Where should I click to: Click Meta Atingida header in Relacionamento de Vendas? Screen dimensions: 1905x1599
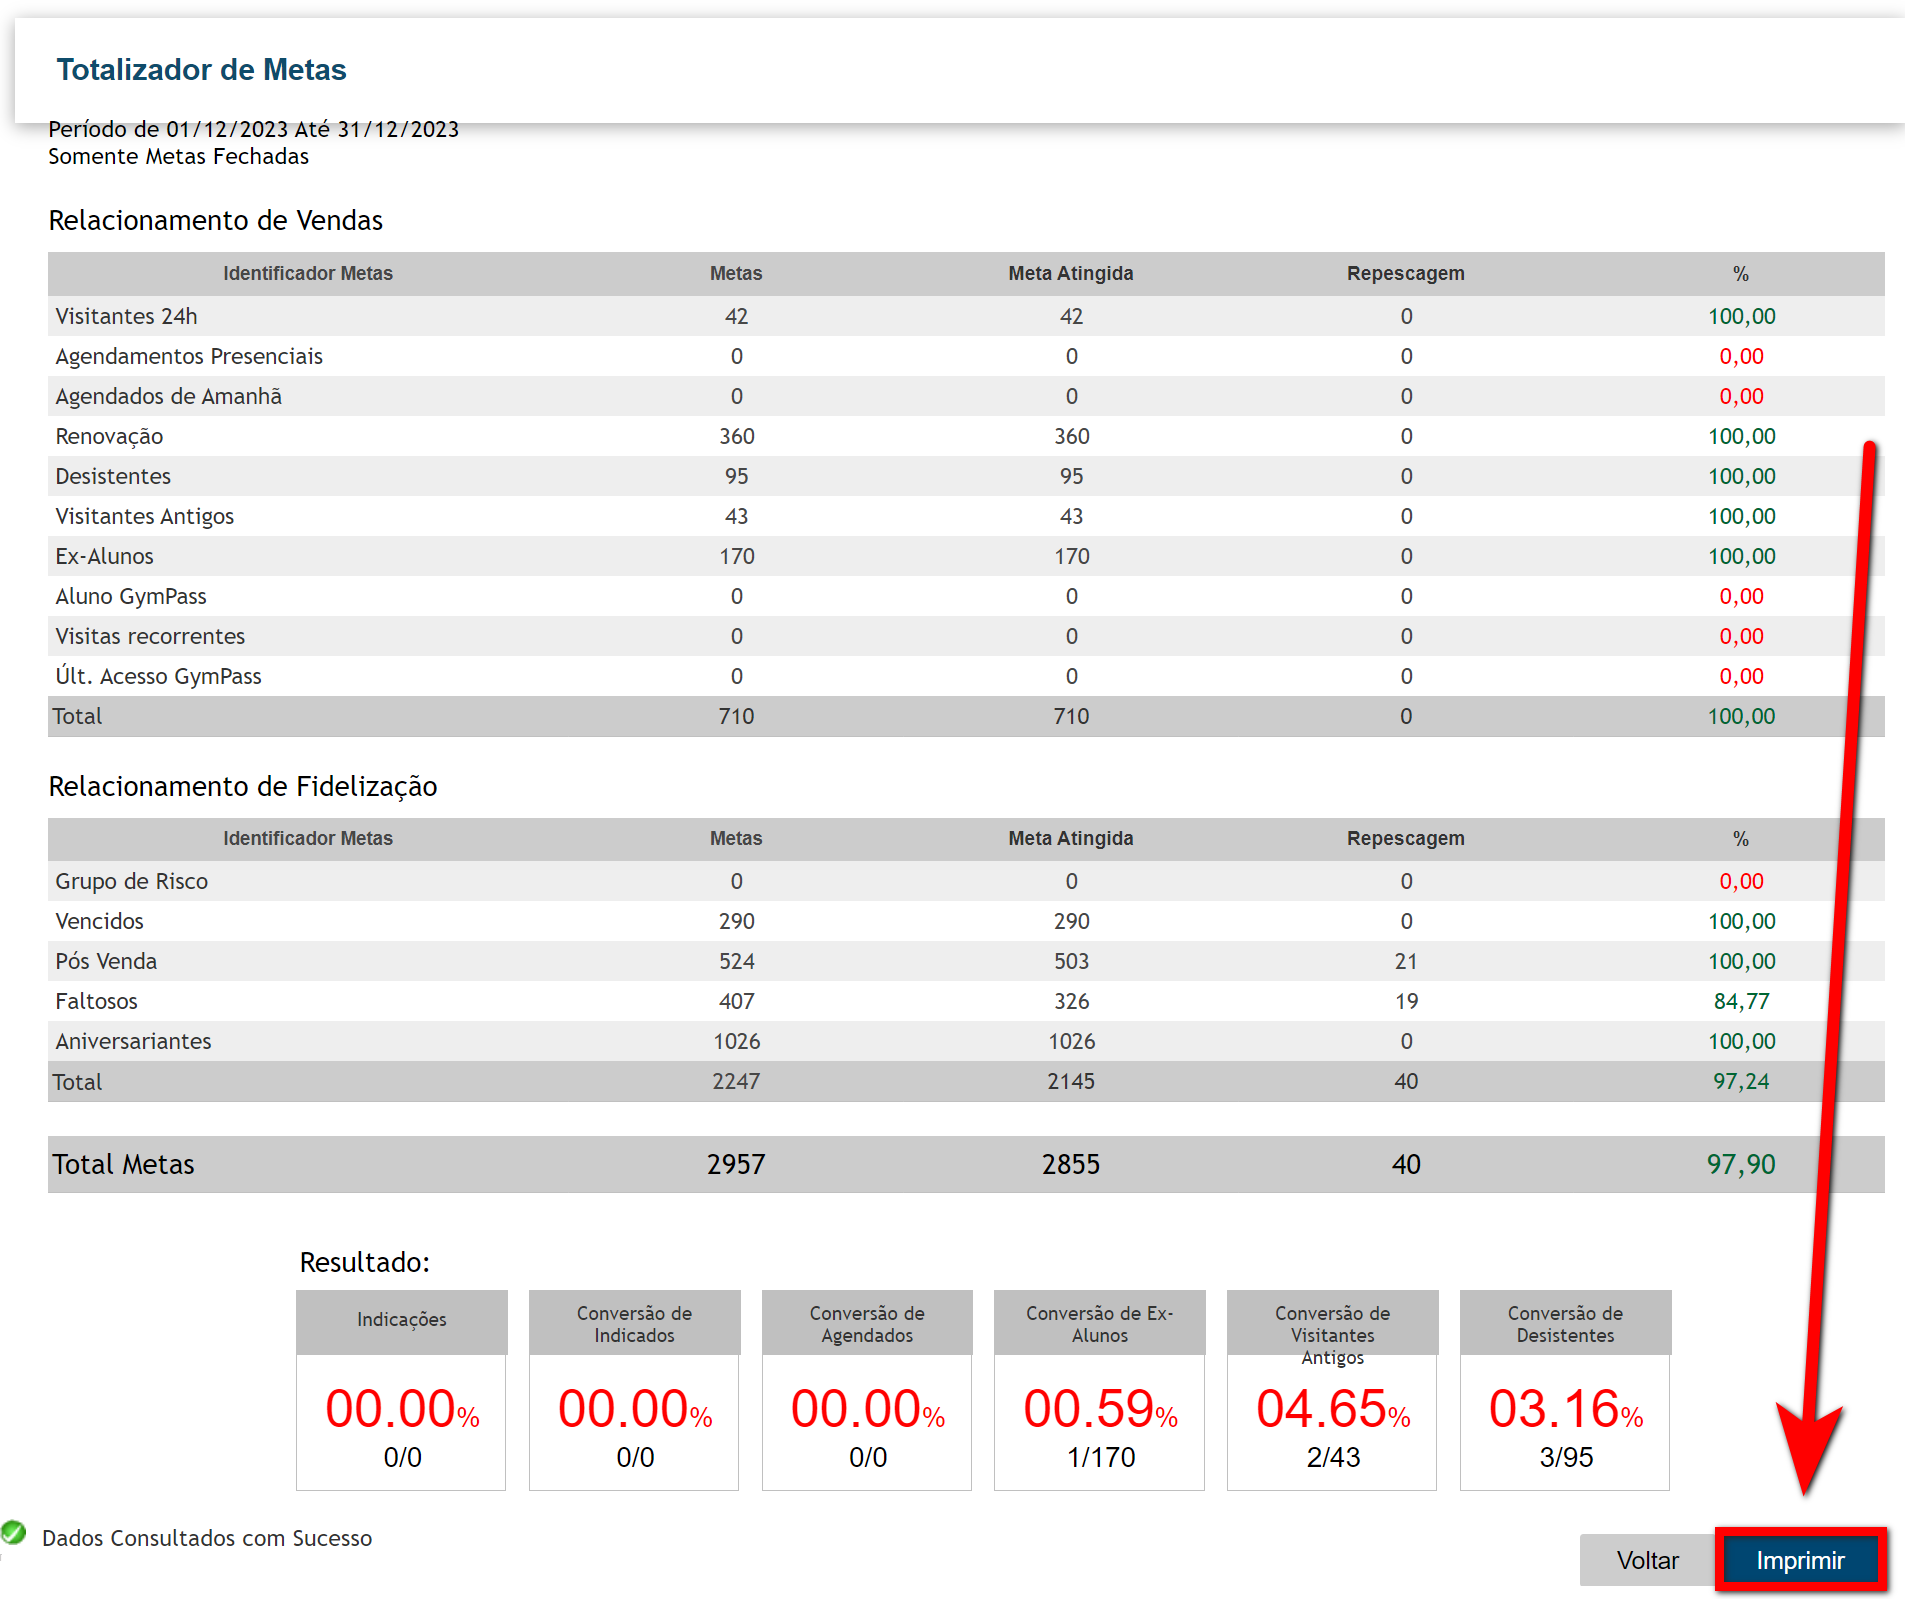point(1070,274)
